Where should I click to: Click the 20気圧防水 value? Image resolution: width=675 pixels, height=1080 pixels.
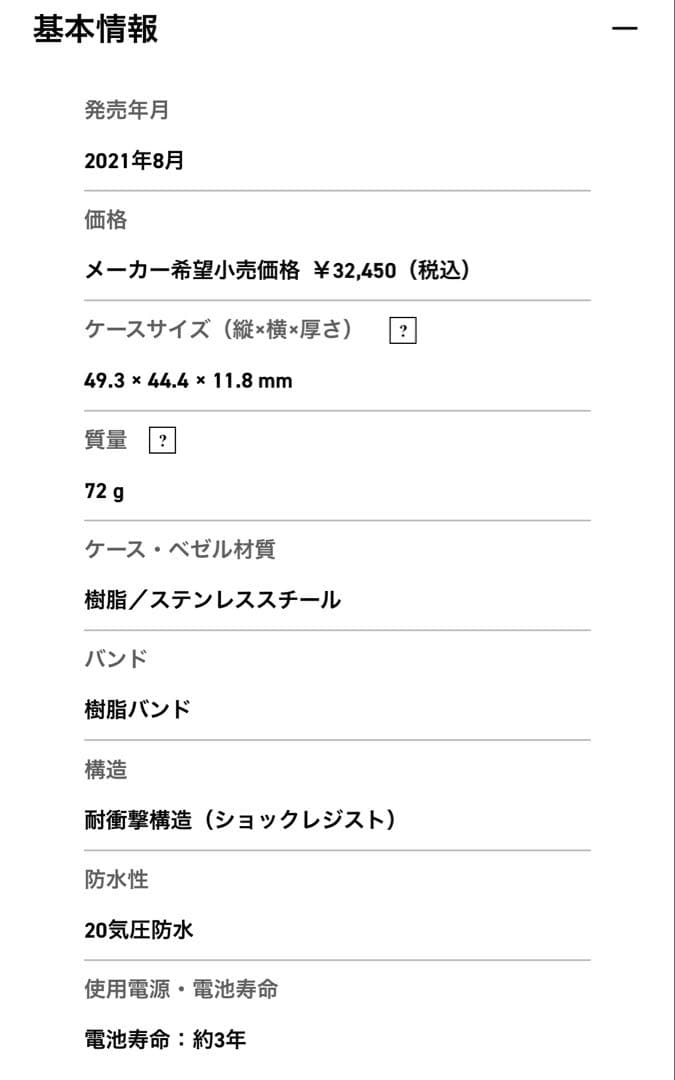pos(139,930)
